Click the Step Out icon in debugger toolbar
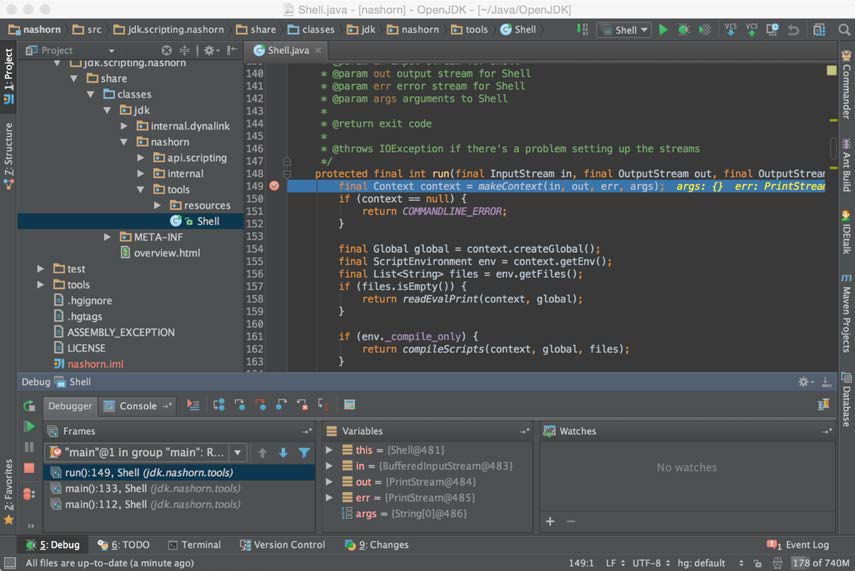The image size is (855, 571). pos(281,405)
